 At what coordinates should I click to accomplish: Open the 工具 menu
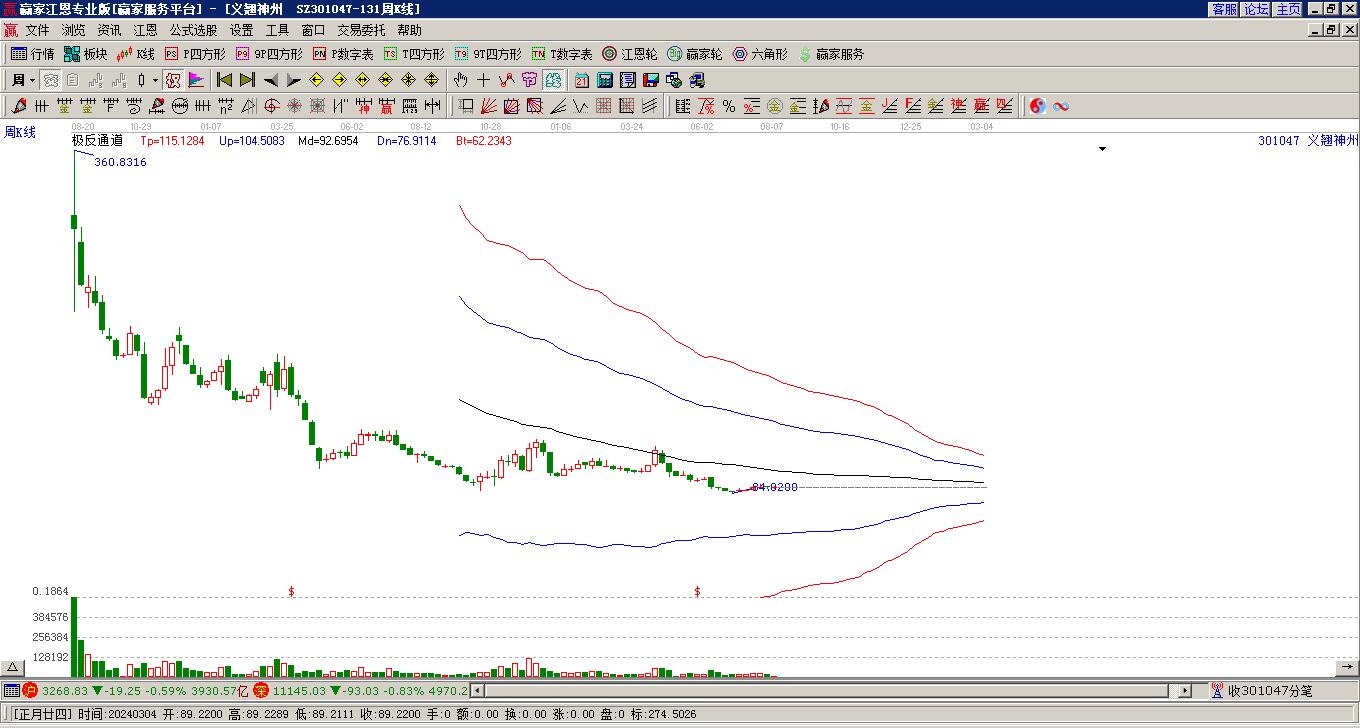pos(277,30)
